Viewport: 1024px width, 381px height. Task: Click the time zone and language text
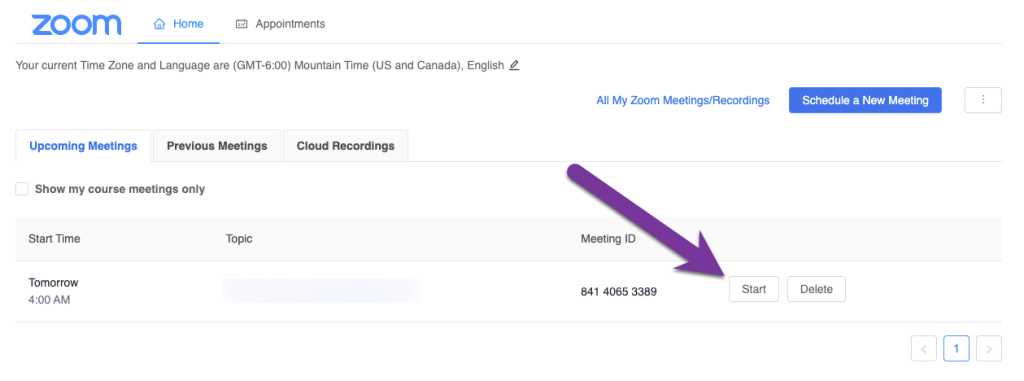pyautogui.click(x=260, y=65)
